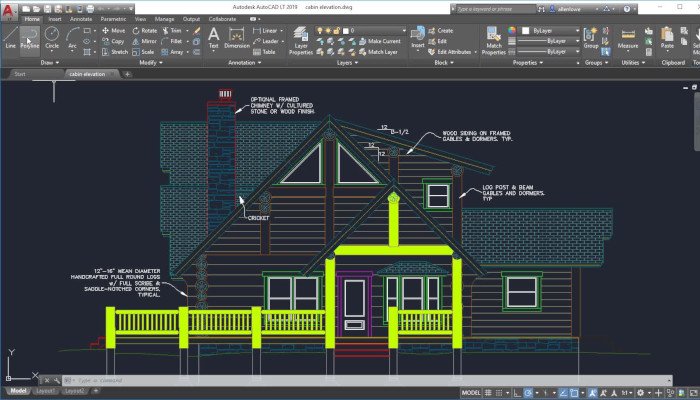Click the Trim tool
This screenshot has width=700, height=400.
[171, 31]
